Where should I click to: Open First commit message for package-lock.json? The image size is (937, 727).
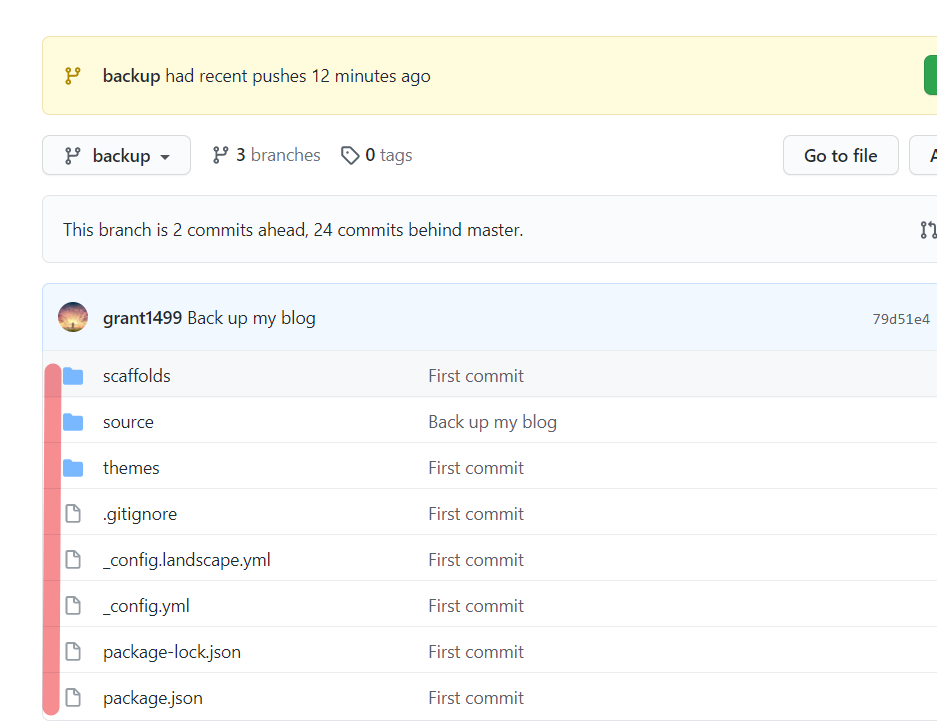point(476,652)
